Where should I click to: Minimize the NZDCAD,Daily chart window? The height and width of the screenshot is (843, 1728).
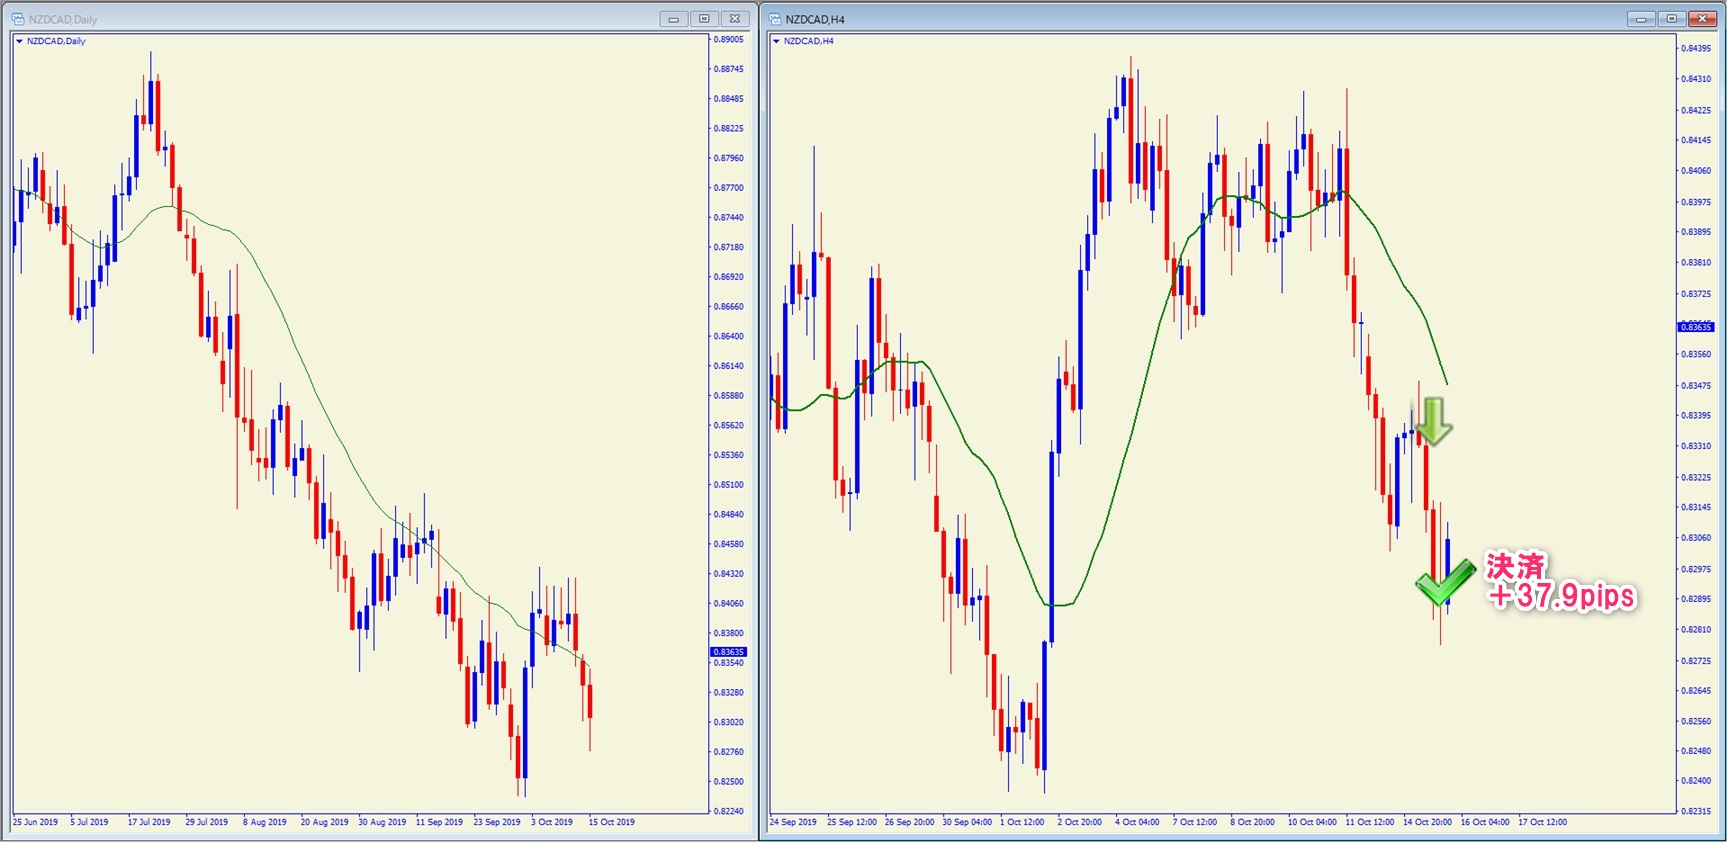click(x=674, y=19)
